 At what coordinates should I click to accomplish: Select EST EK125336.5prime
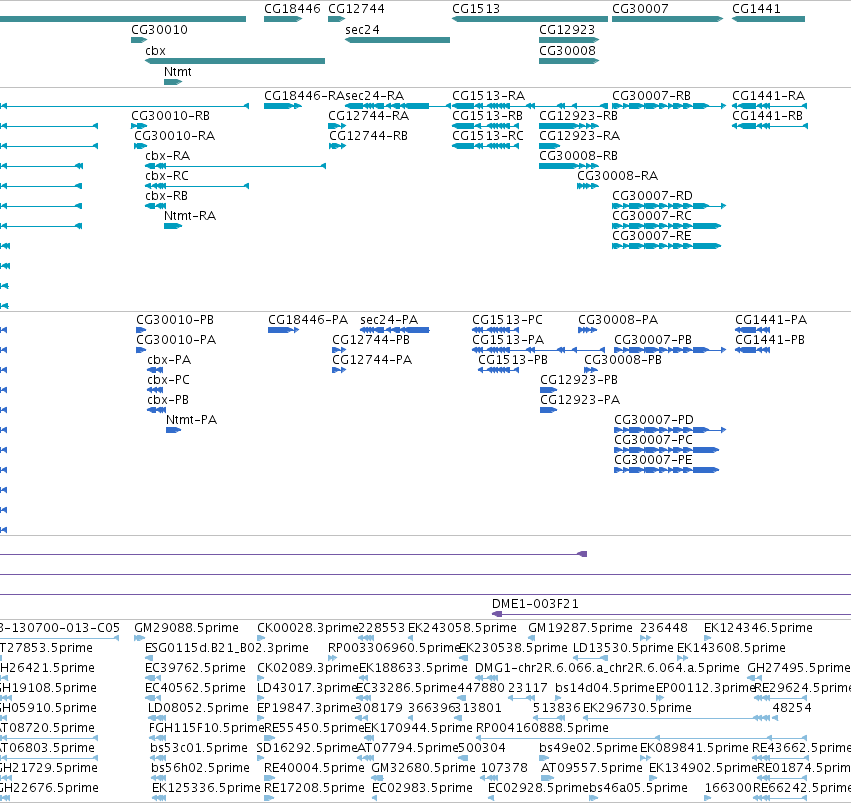tap(206, 788)
